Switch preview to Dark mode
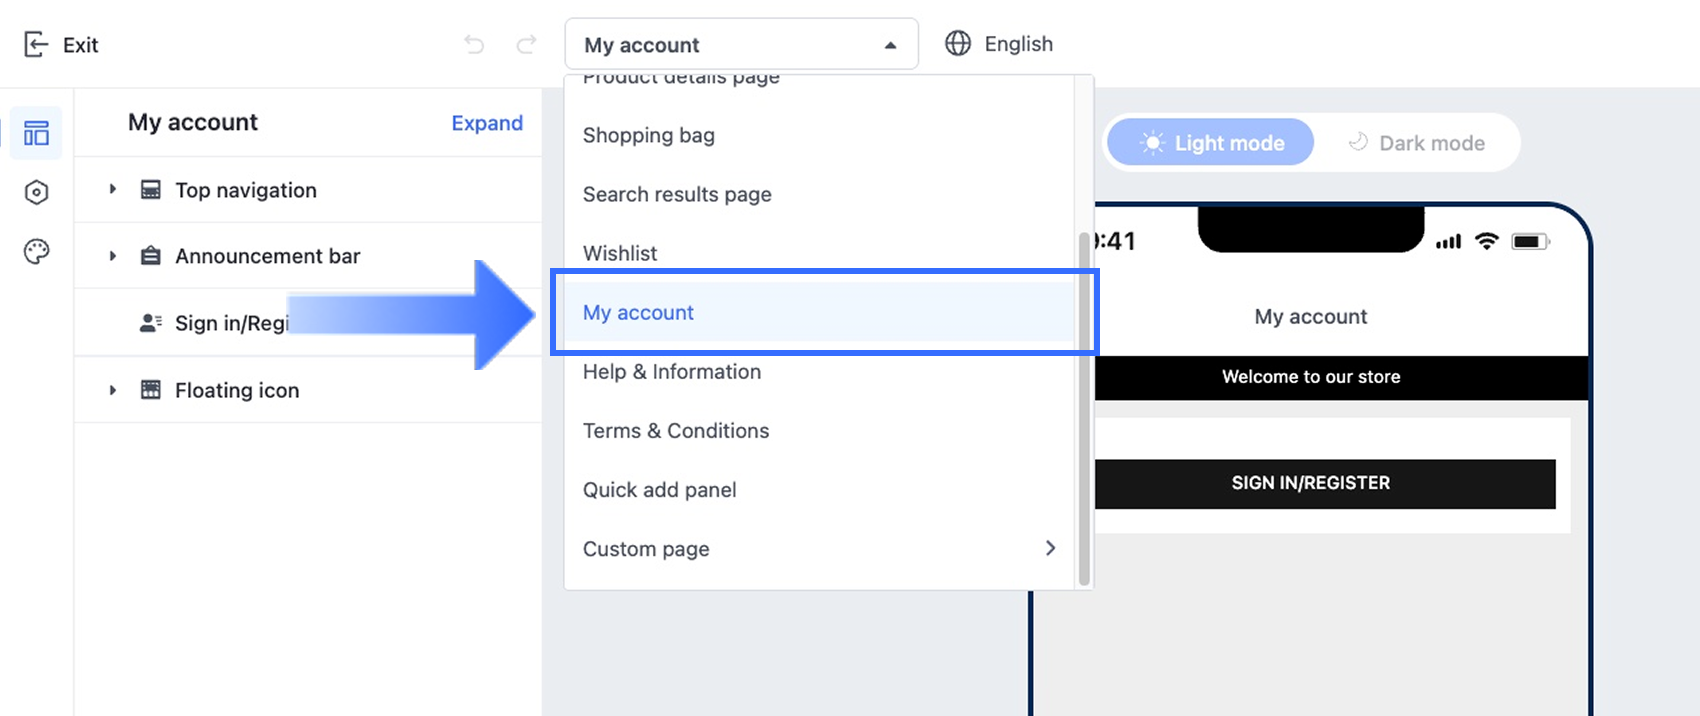1700x716 pixels. (1416, 143)
